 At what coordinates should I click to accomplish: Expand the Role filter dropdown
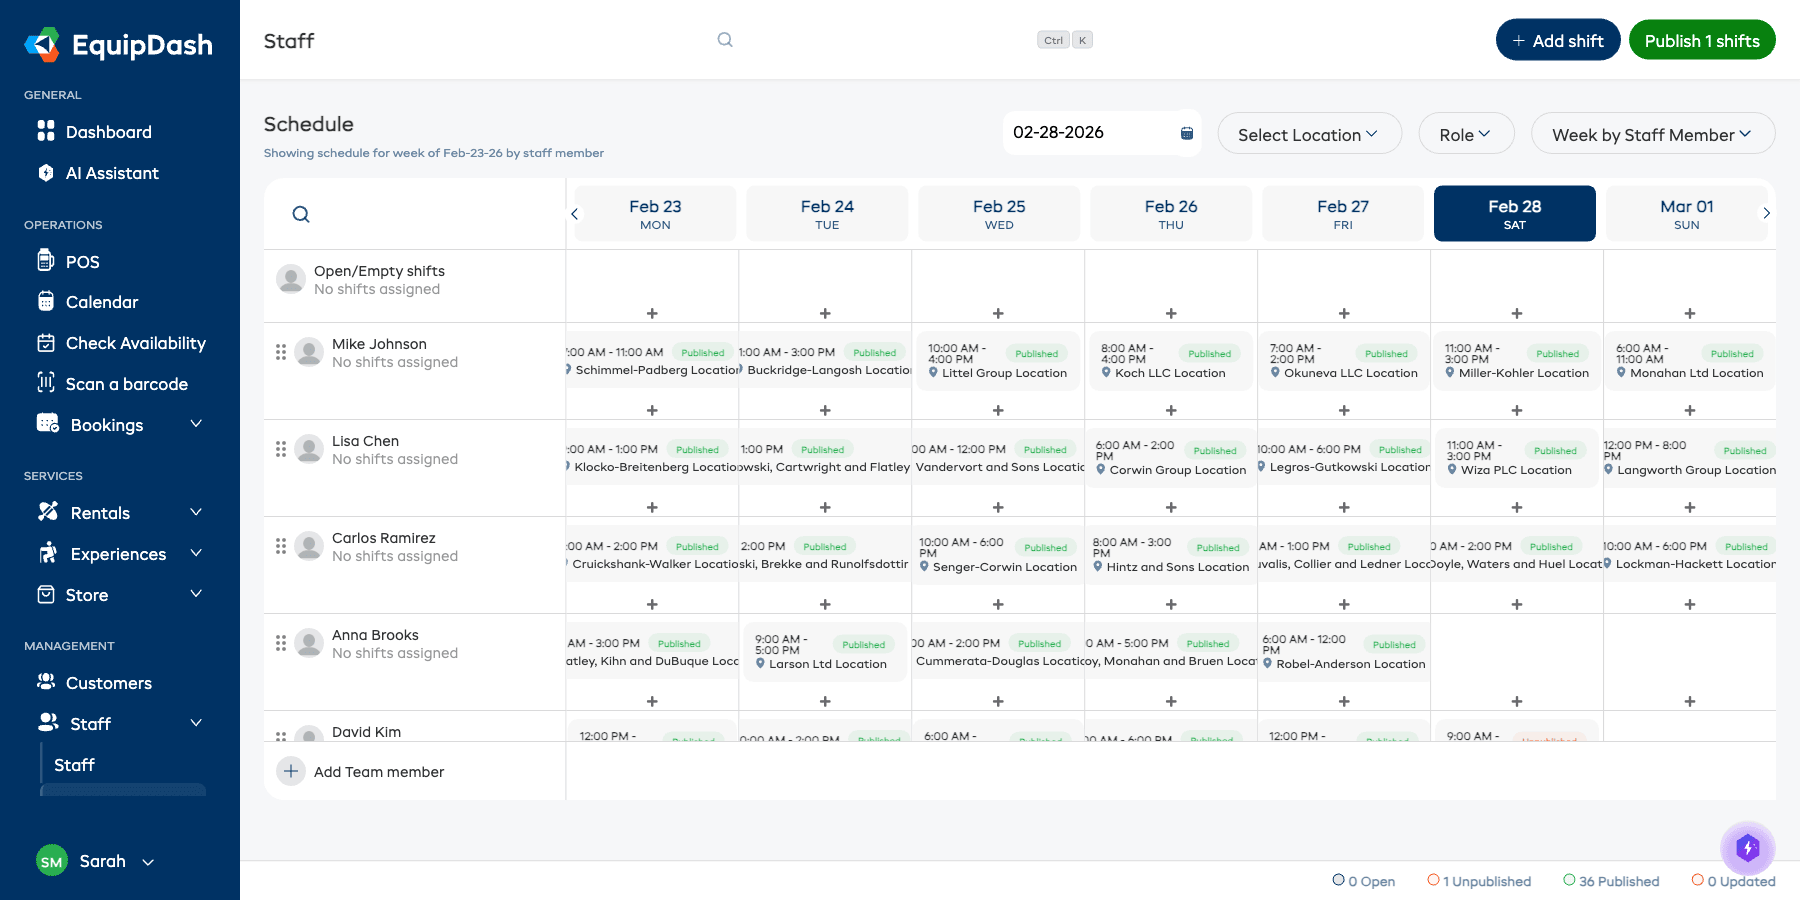[x=1466, y=133]
